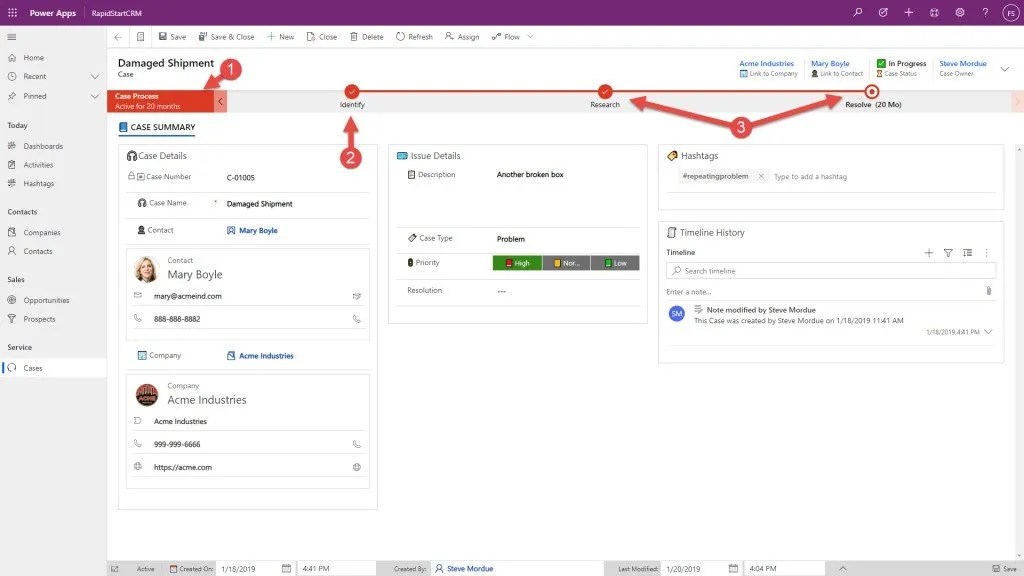Screen dimensions: 1024x576
Task: Click Save in the bottom status bar
Action: [1004, 569]
